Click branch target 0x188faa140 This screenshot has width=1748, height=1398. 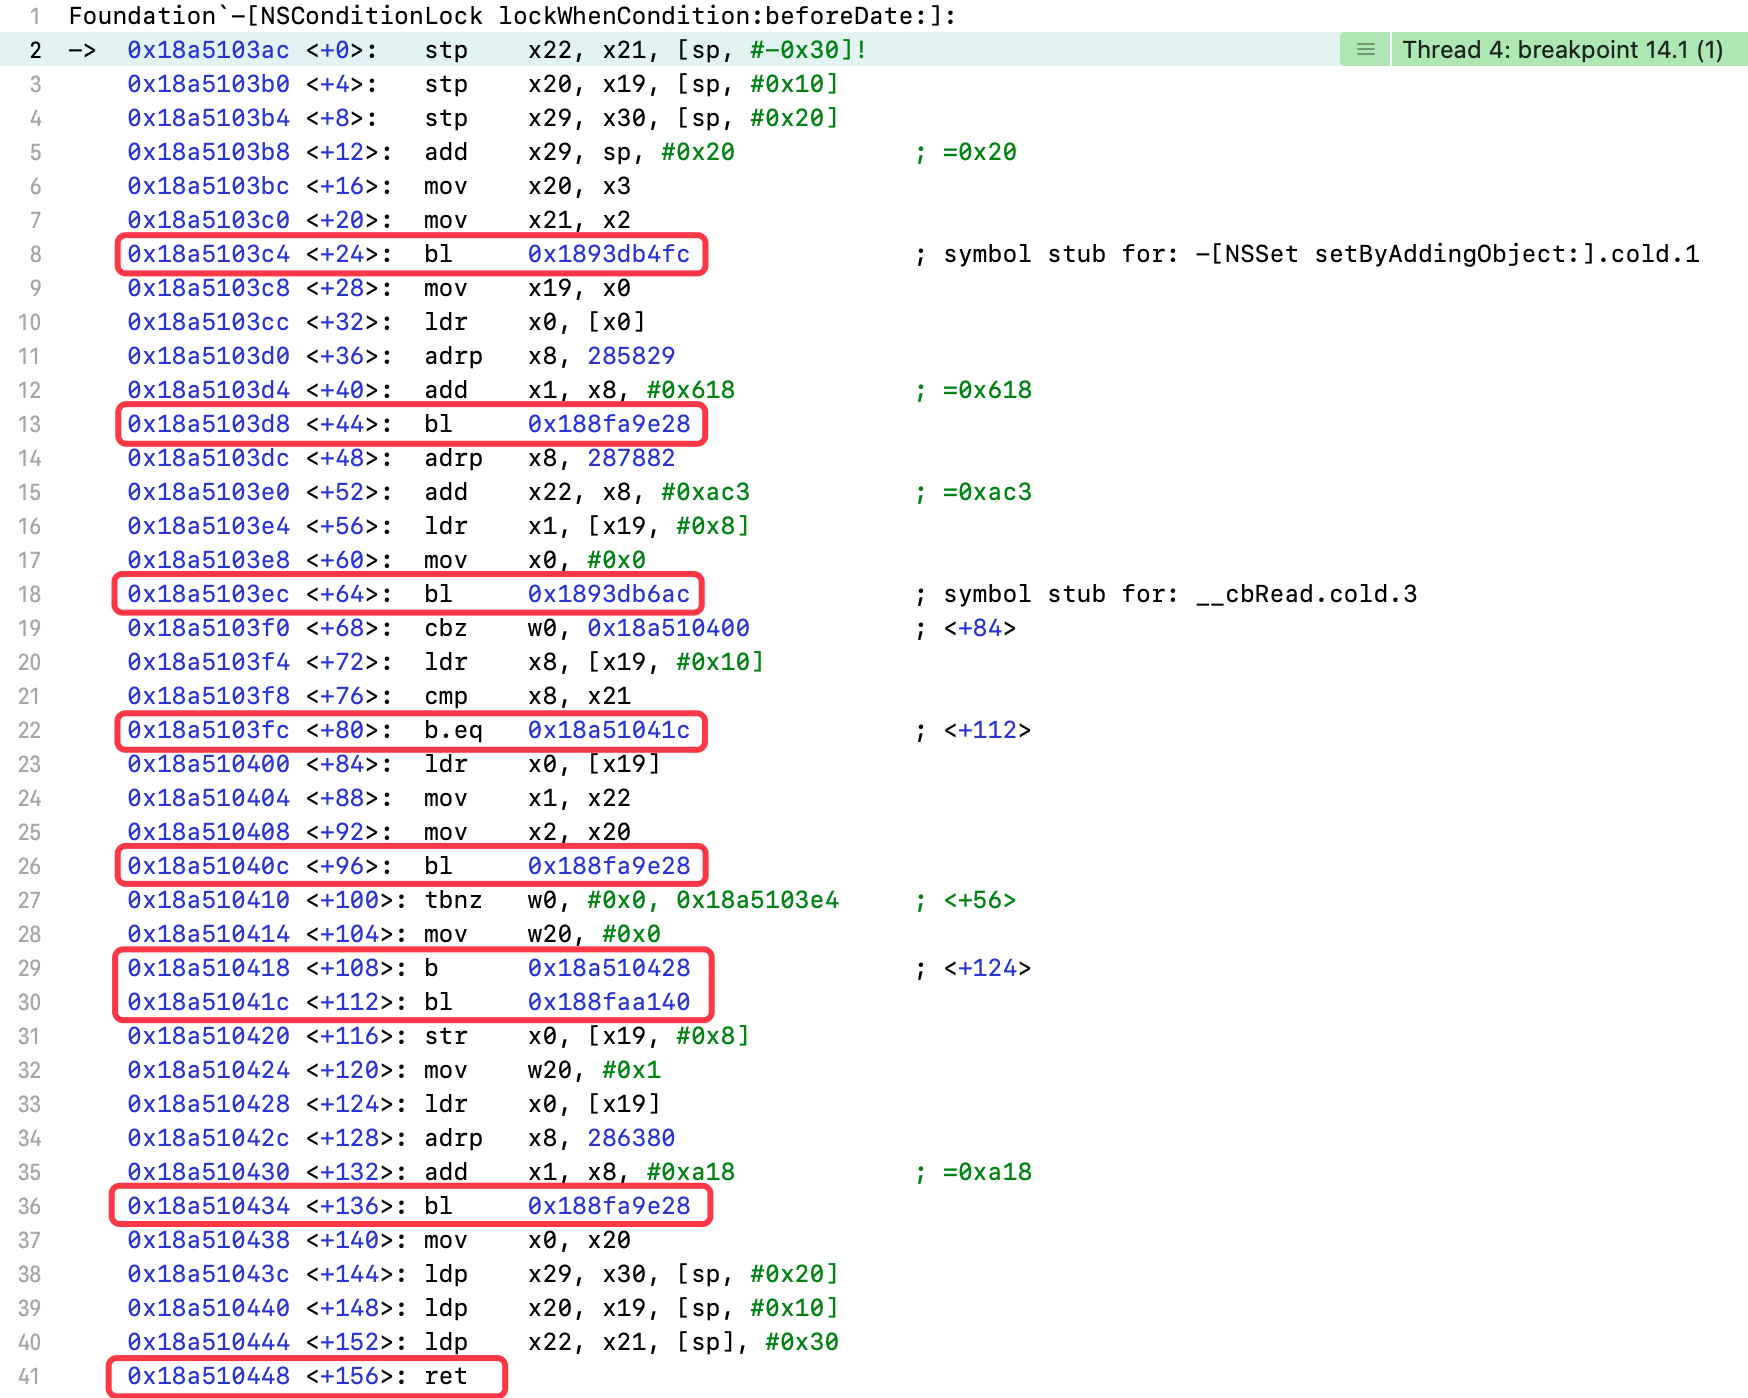[609, 1002]
